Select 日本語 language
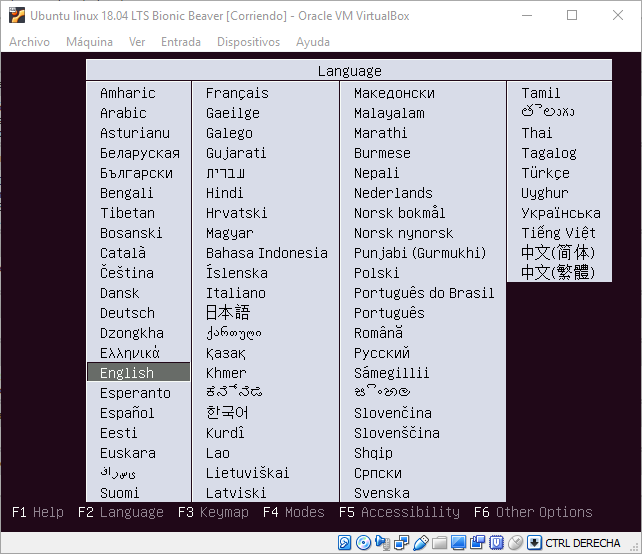Image resolution: width=642 pixels, height=554 pixels. tap(228, 313)
